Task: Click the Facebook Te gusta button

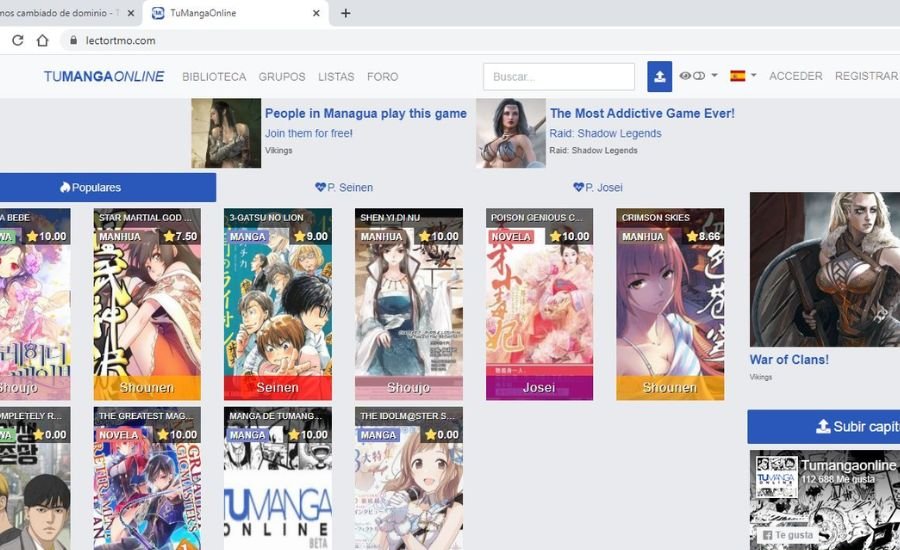Action: pyautogui.click(x=788, y=535)
